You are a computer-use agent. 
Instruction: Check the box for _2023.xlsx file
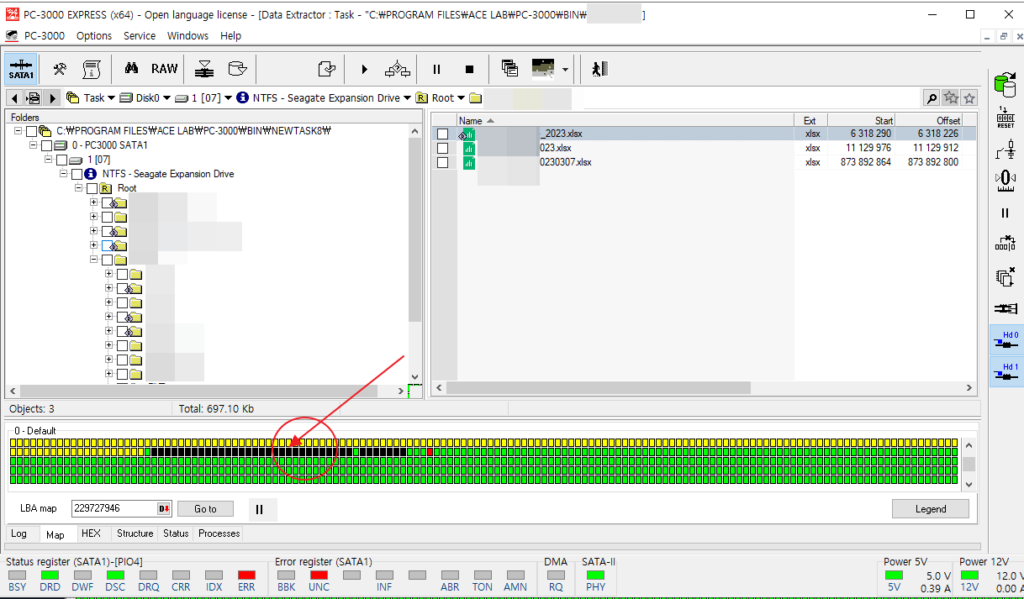coord(442,134)
